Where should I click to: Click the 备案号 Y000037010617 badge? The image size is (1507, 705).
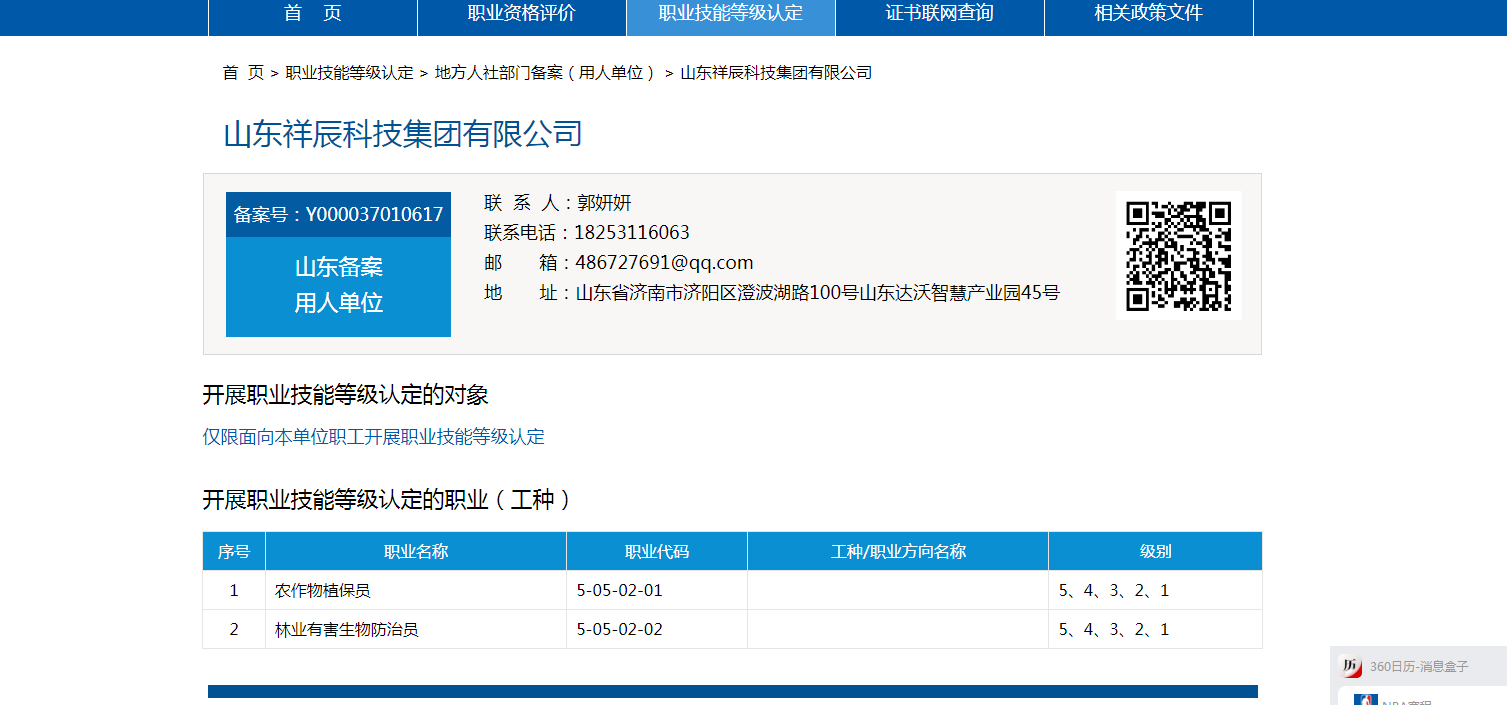click(338, 215)
